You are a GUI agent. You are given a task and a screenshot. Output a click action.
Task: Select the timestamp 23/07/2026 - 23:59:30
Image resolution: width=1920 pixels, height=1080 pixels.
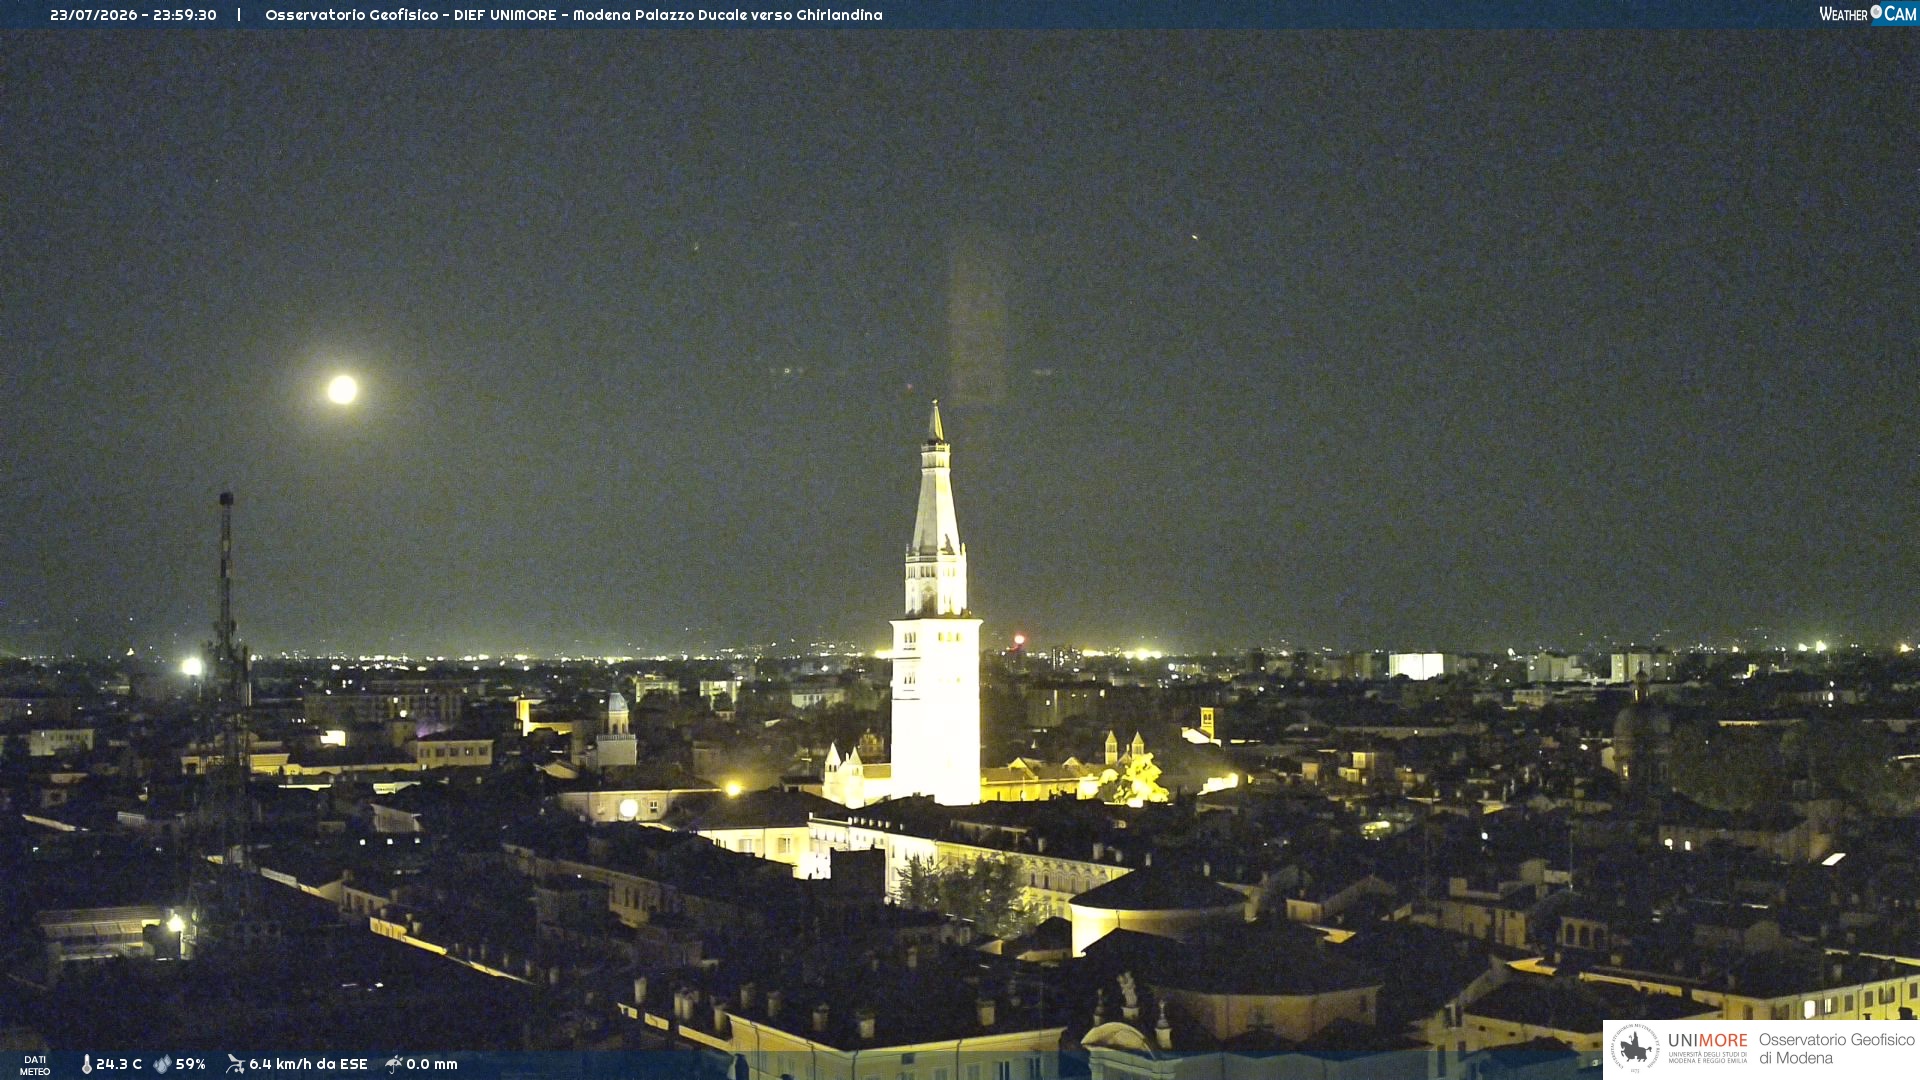coord(133,15)
